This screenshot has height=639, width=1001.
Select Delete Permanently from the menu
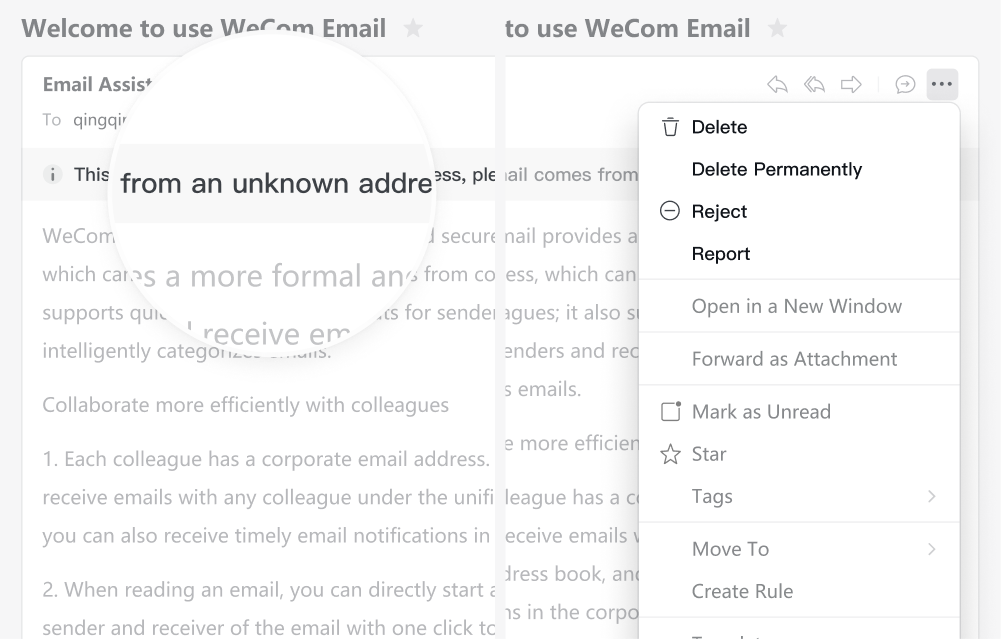point(777,169)
